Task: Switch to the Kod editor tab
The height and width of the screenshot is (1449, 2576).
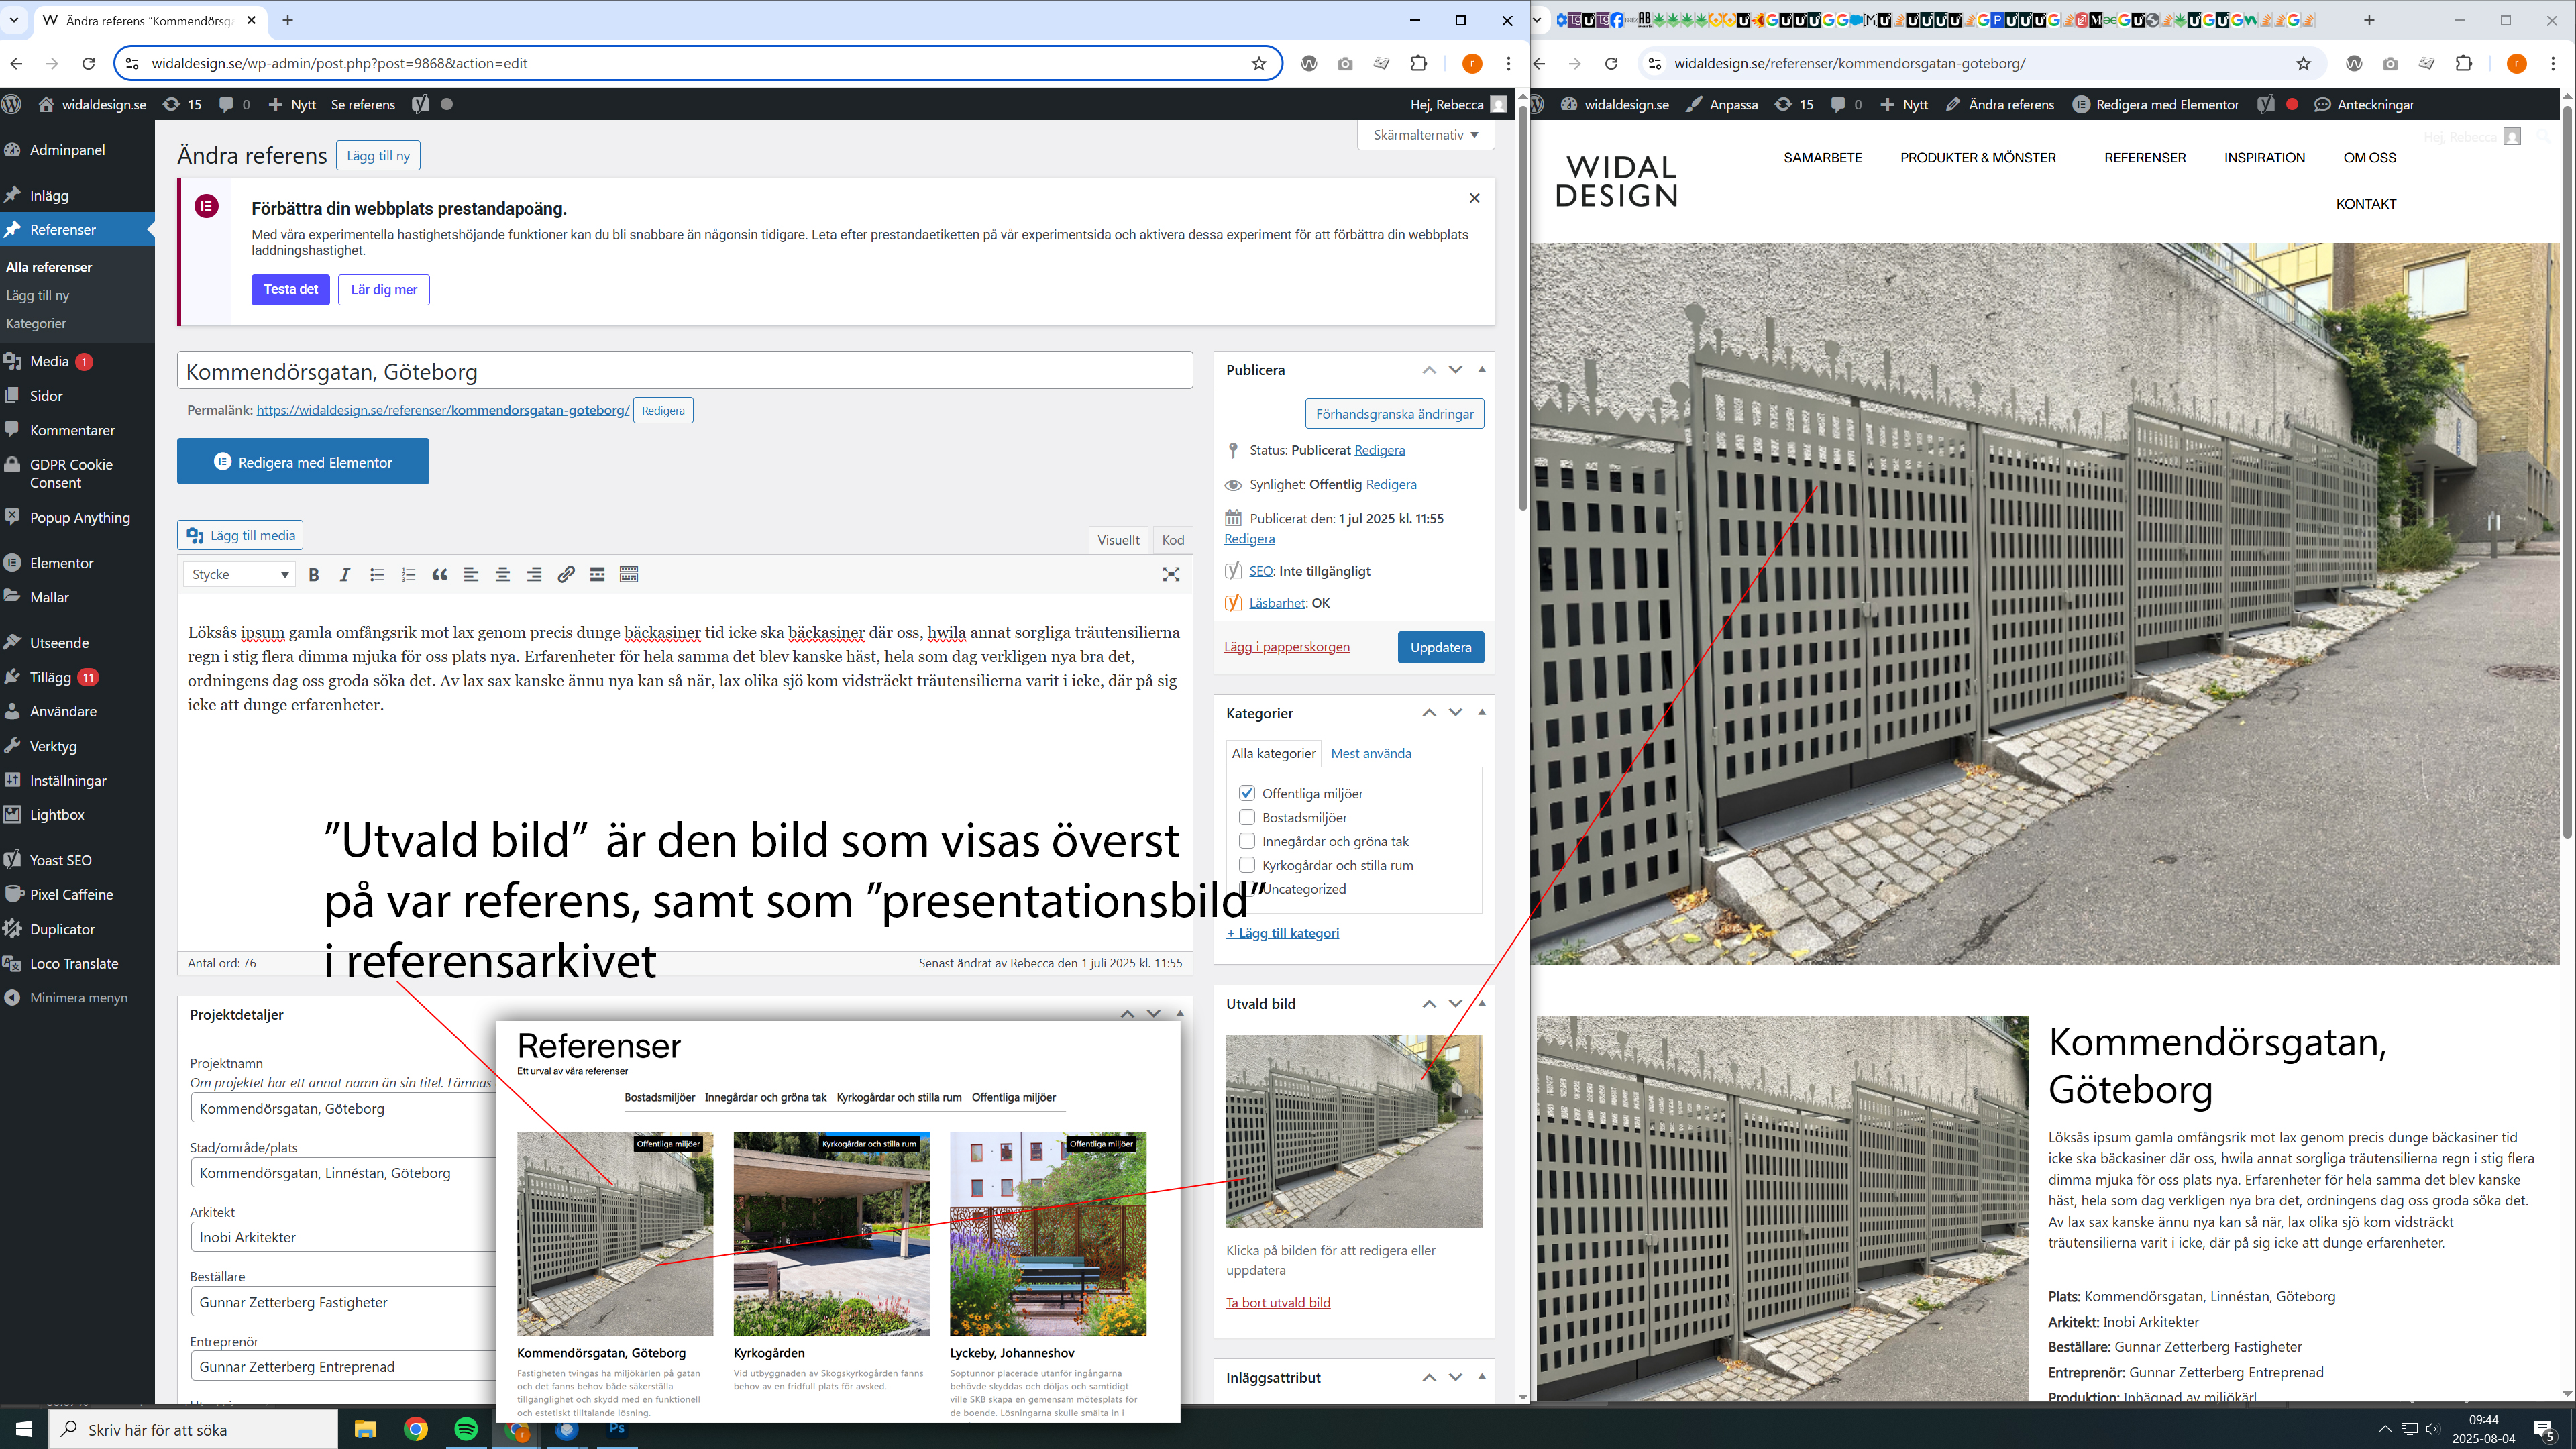Action: 1172,540
